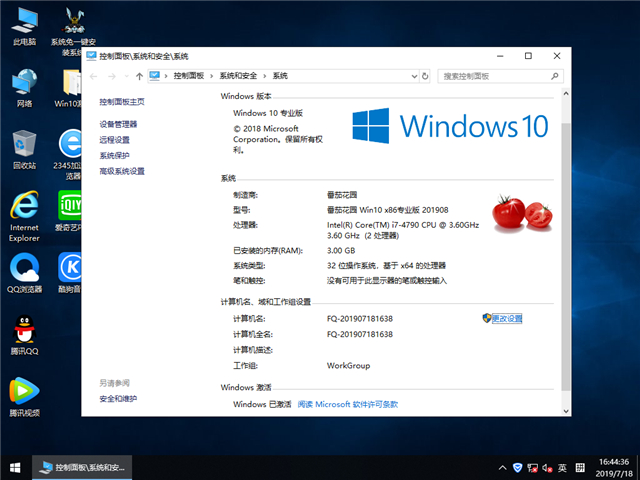Switch input language via 英 indicator

point(562,468)
